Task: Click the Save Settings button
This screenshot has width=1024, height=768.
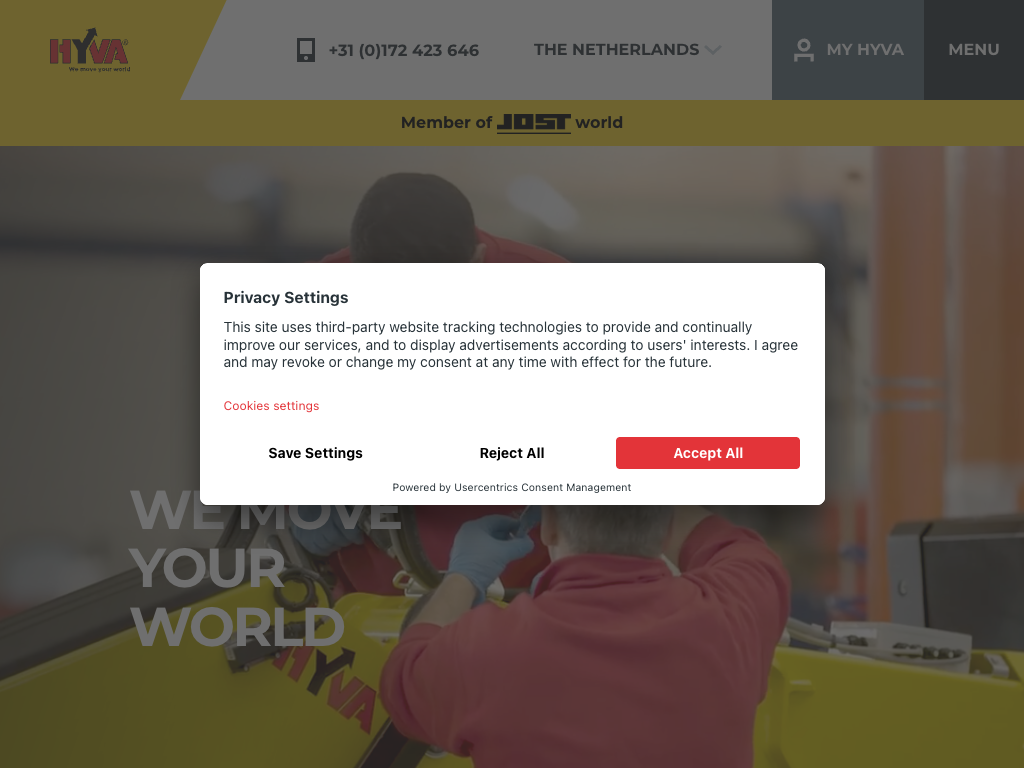Action: click(315, 453)
